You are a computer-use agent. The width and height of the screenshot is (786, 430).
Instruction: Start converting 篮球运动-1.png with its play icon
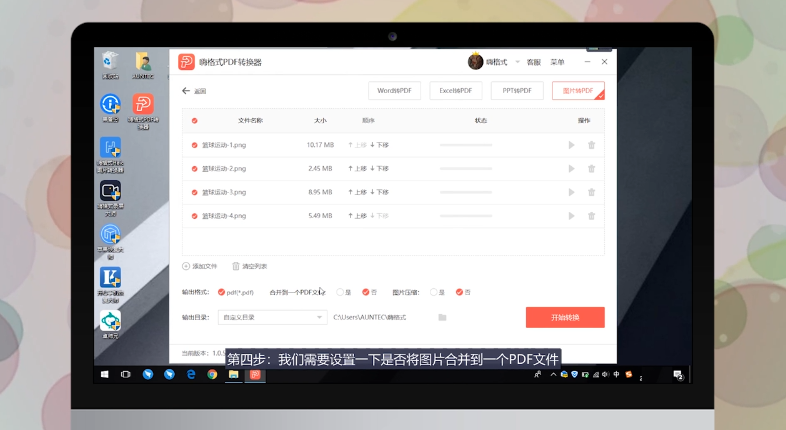point(571,145)
